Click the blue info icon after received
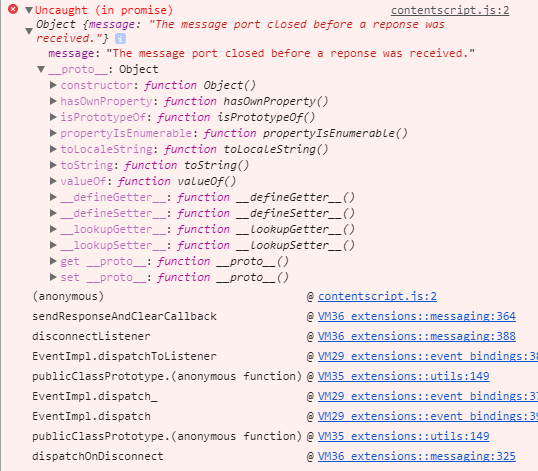The height and width of the screenshot is (471, 538). click(120, 38)
